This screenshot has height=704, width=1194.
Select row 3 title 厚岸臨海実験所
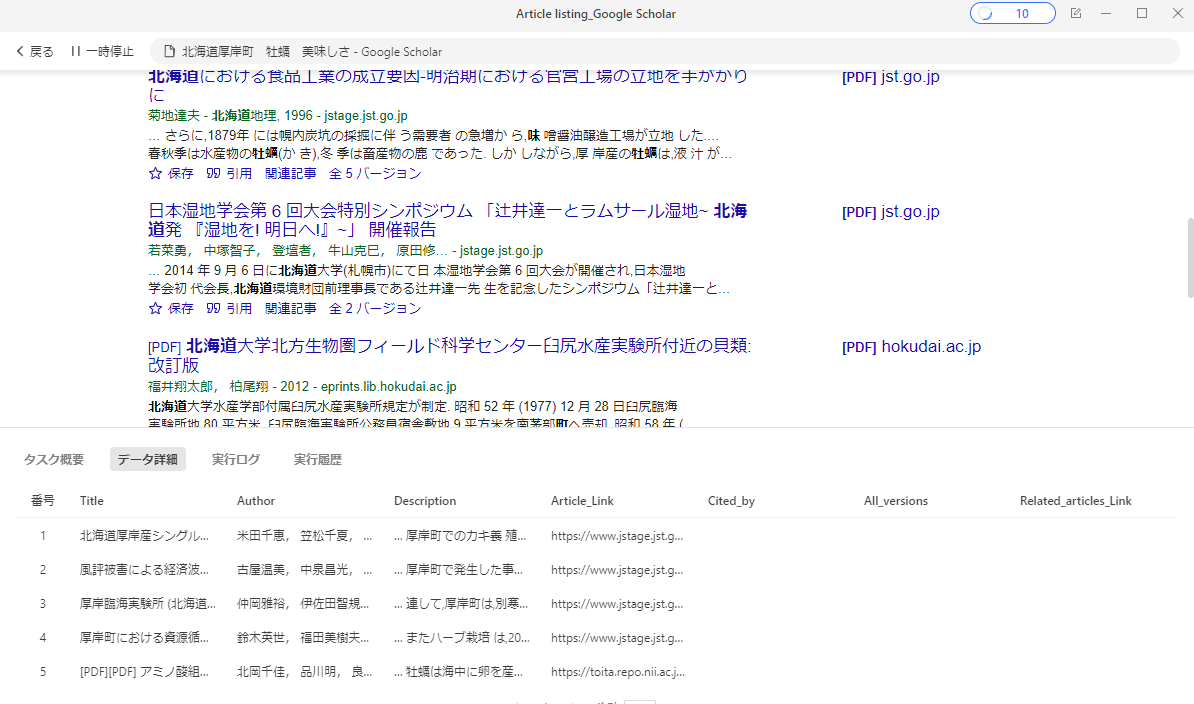[148, 604]
